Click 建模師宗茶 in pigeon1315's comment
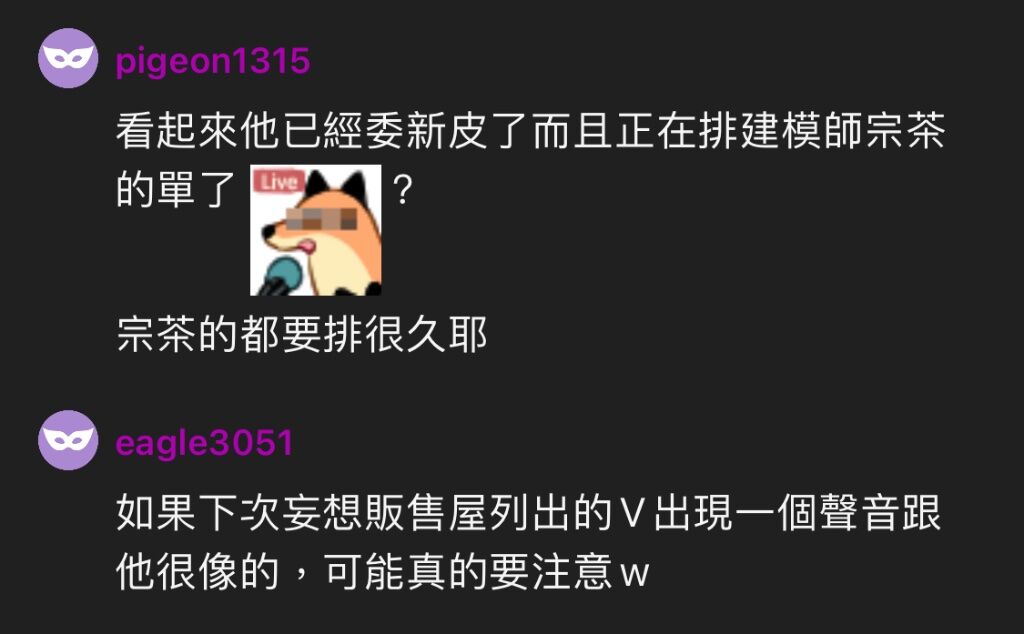 point(842,131)
